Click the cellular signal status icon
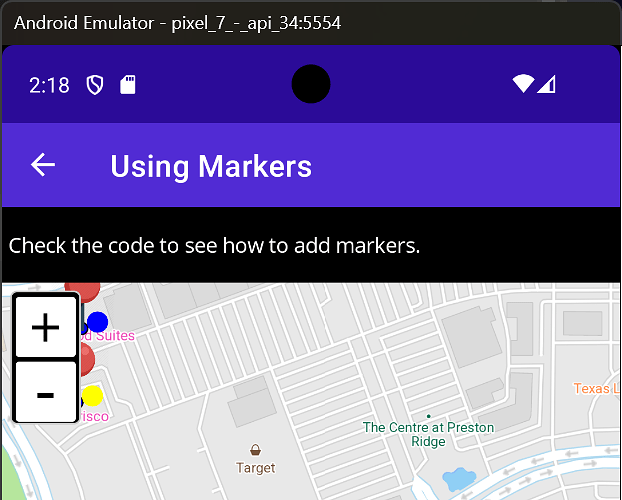Screen dimensions: 622x500 [547, 85]
